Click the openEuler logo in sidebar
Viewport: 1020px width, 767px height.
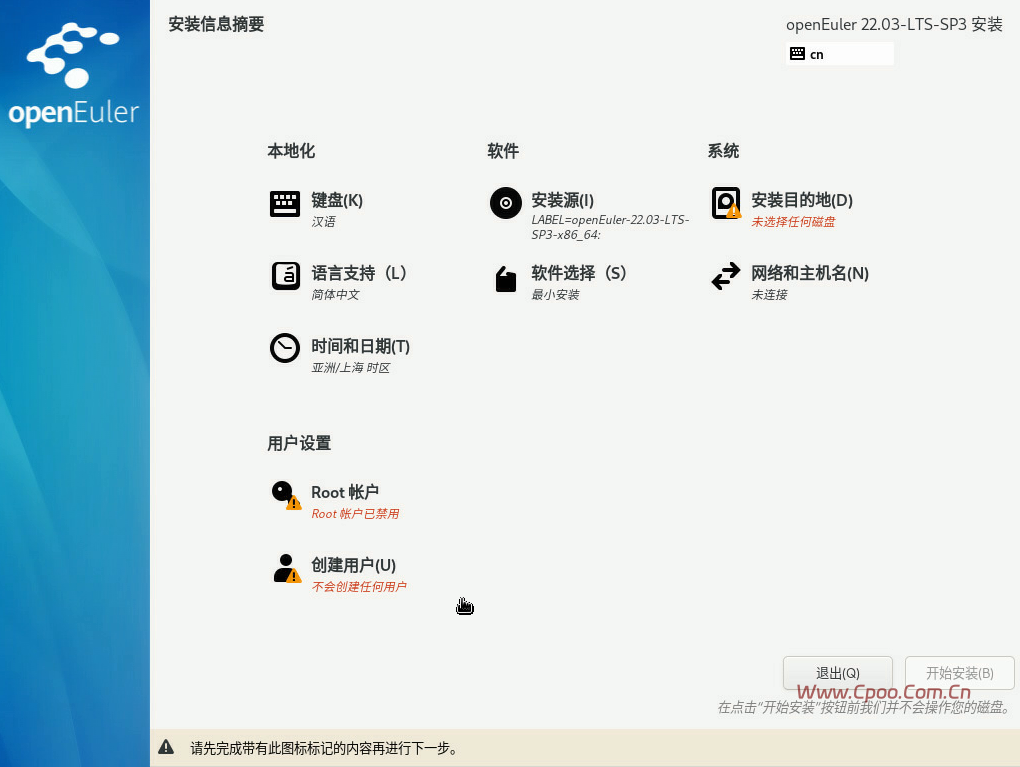click(74, 74)
